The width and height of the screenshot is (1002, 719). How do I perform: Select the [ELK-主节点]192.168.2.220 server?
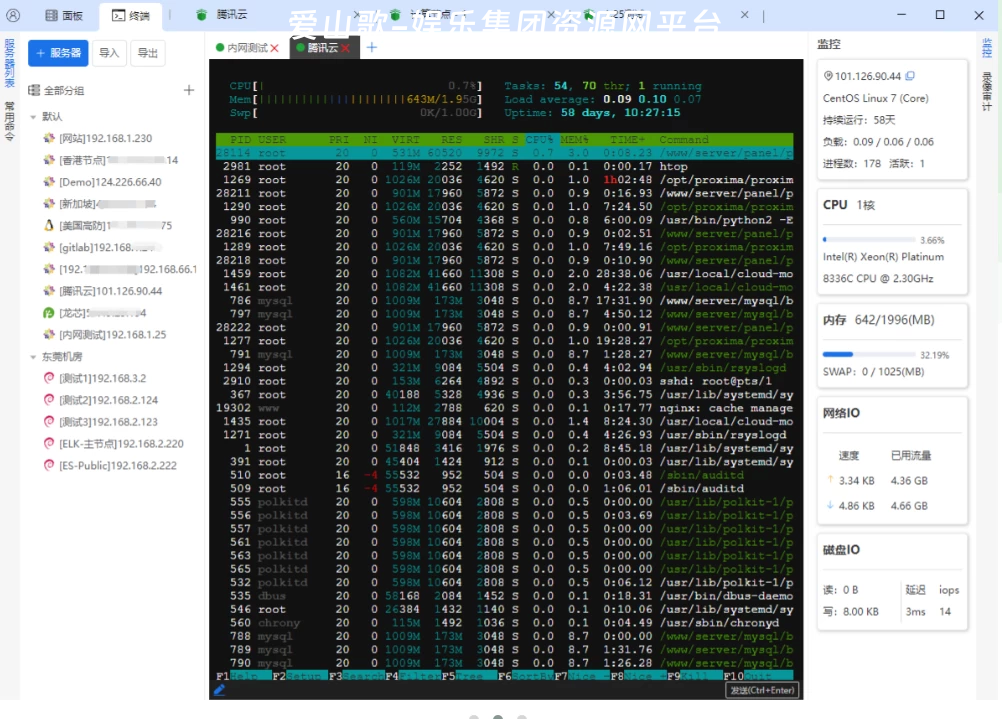coord(120,443)
